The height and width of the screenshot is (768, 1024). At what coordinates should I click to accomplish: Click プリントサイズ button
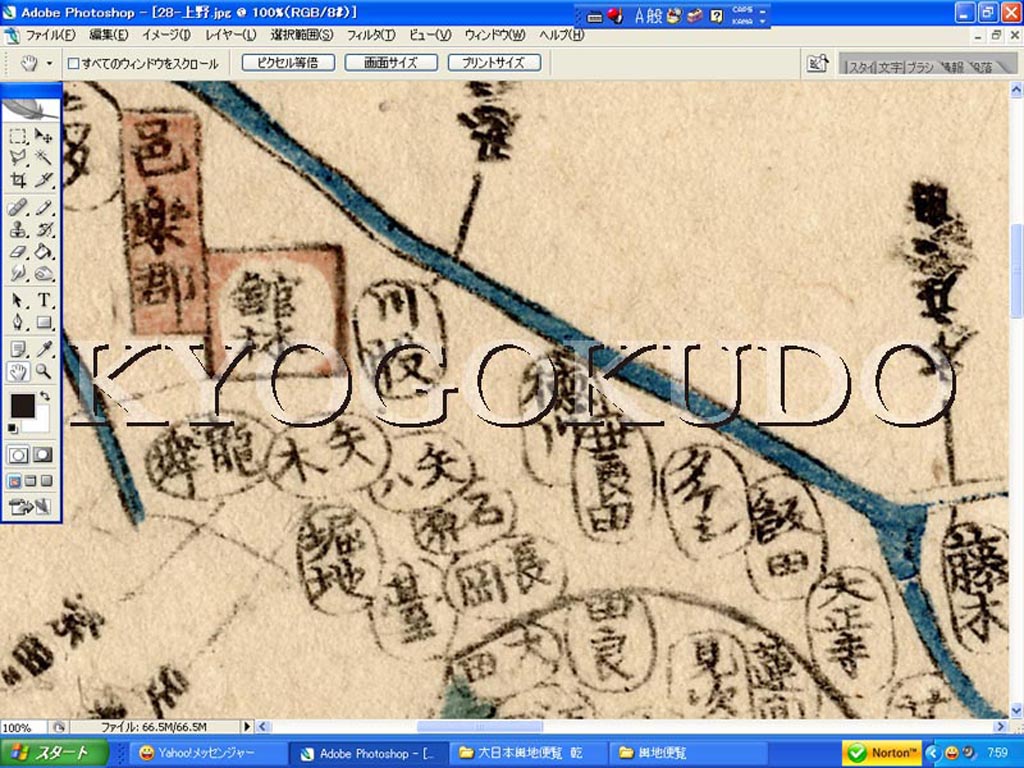(x=494, y=63)
